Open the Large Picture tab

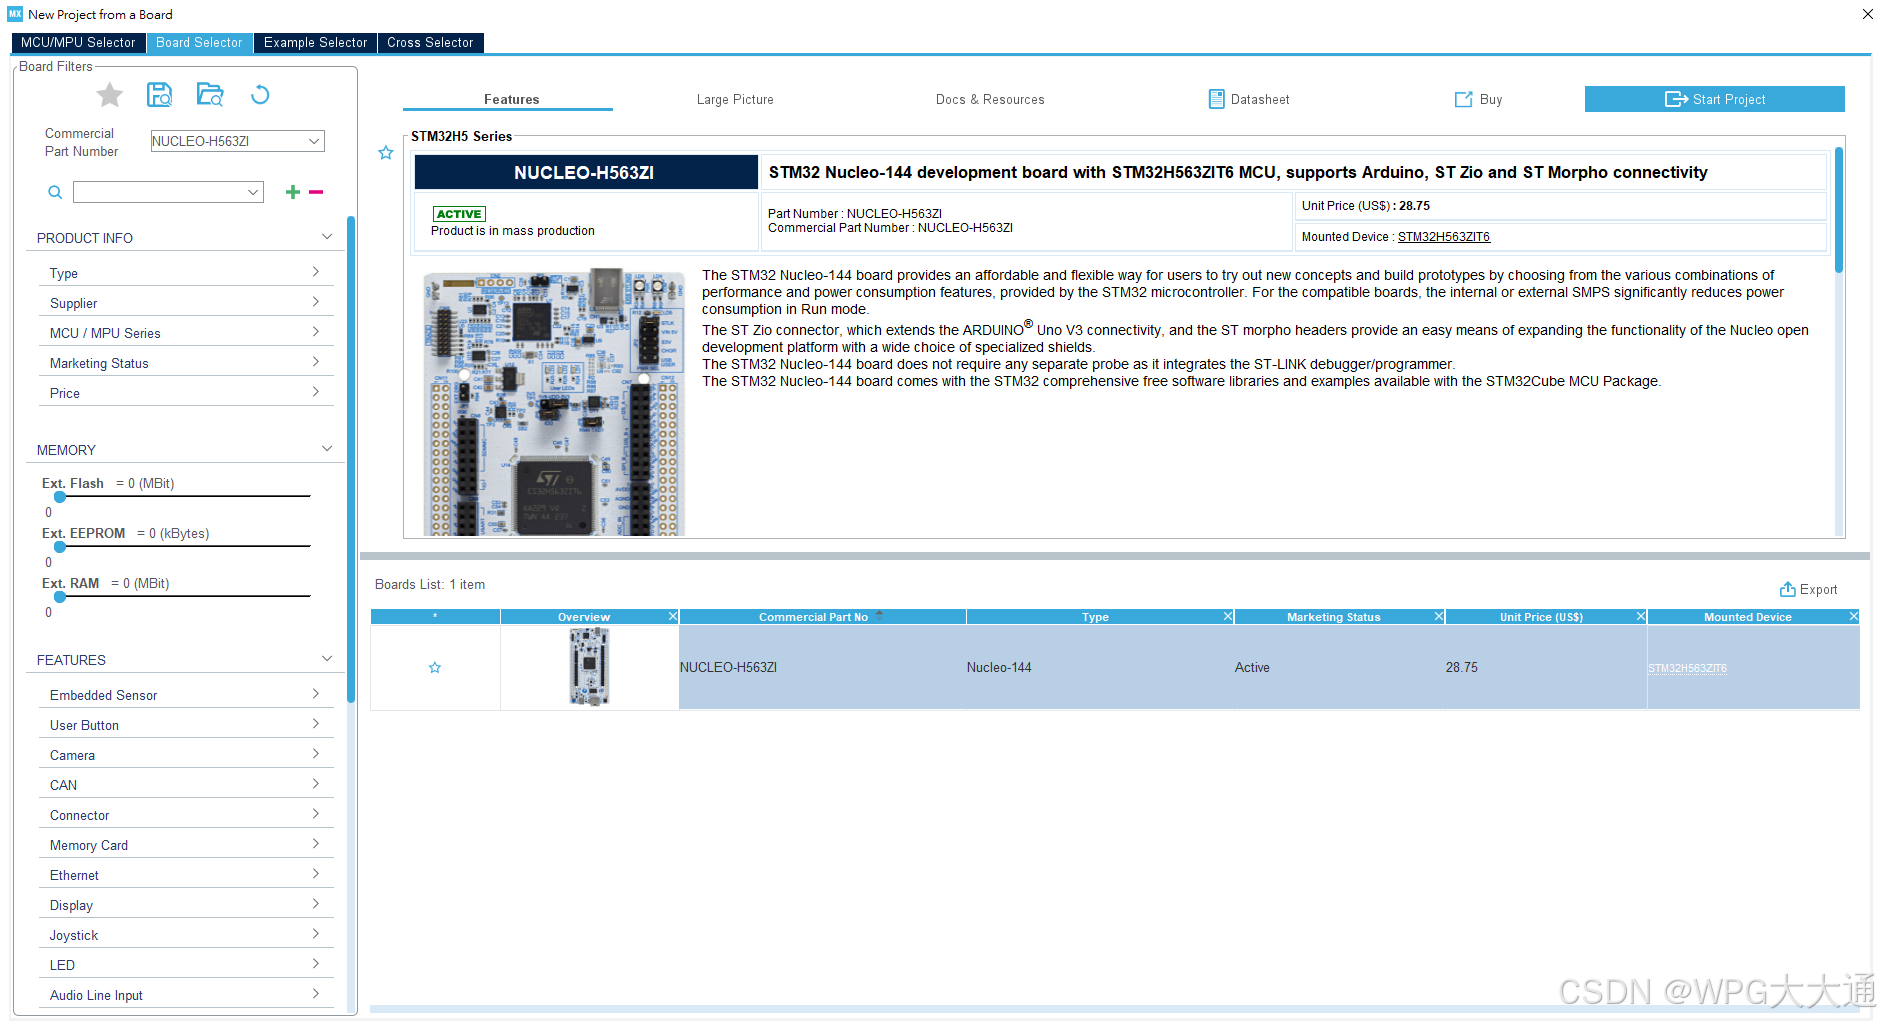coord(735,99)
